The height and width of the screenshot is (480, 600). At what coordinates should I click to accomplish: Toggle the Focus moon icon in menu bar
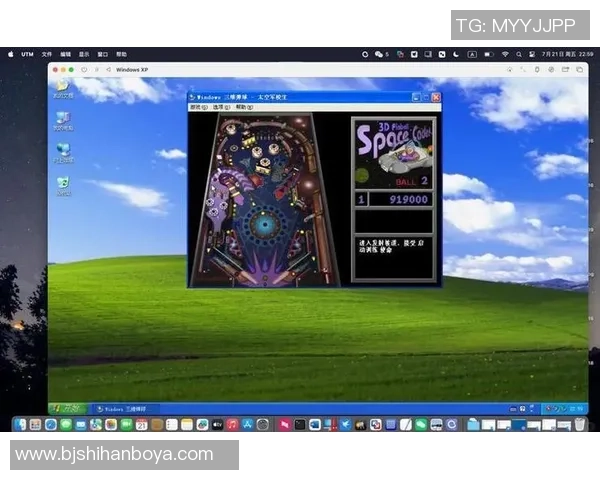(x=456, y=54)
